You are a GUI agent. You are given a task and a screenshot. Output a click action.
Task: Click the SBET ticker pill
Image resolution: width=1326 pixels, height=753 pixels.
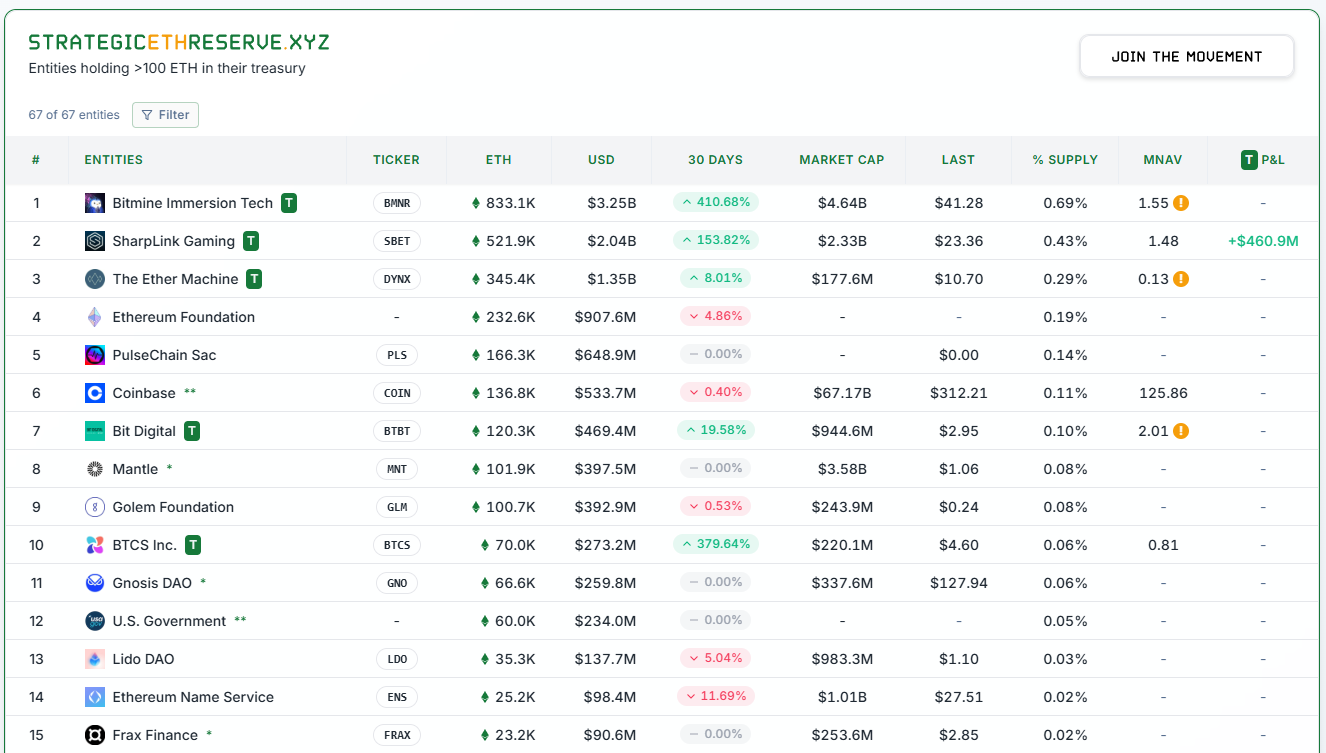tap(397, 241)
